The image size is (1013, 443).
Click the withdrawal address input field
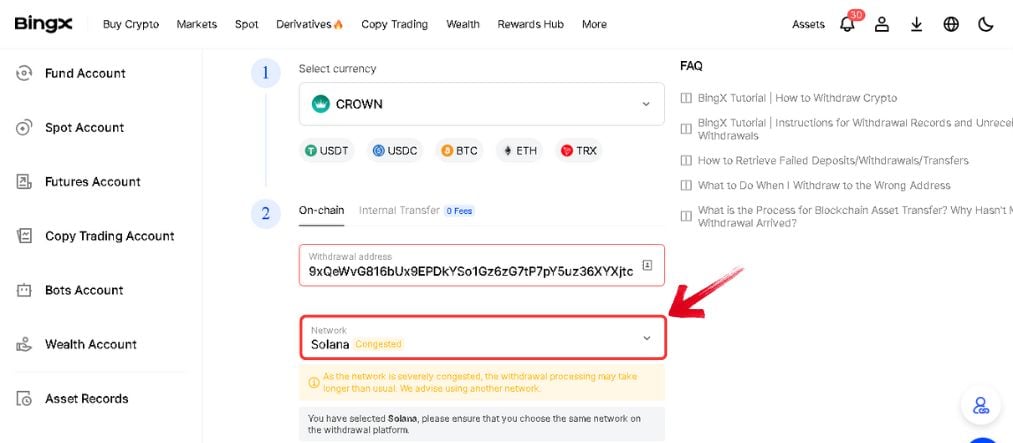[481, 265]
